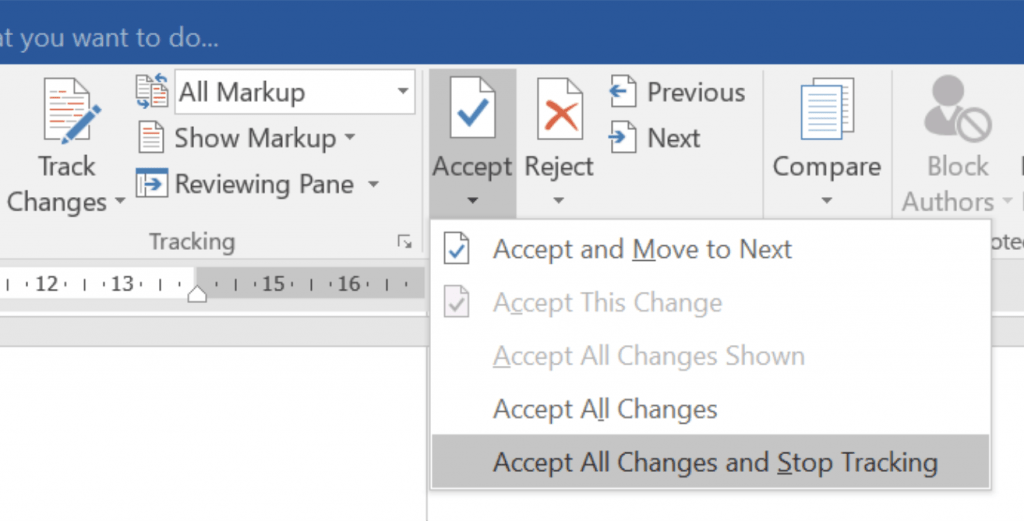Select Accept All Changes and Stop Tracking

click(715, 463)
